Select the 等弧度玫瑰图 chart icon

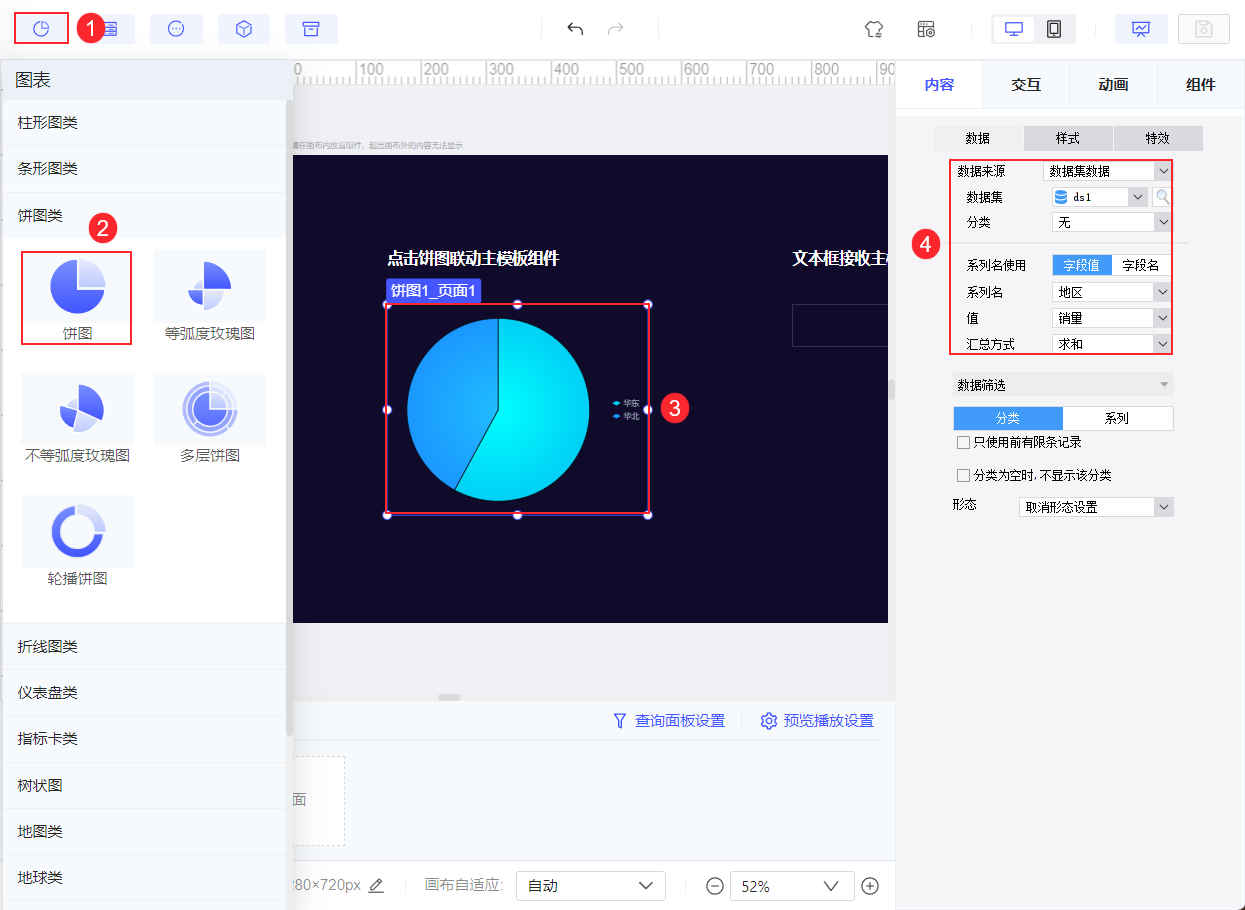click(x=210, y=298)
